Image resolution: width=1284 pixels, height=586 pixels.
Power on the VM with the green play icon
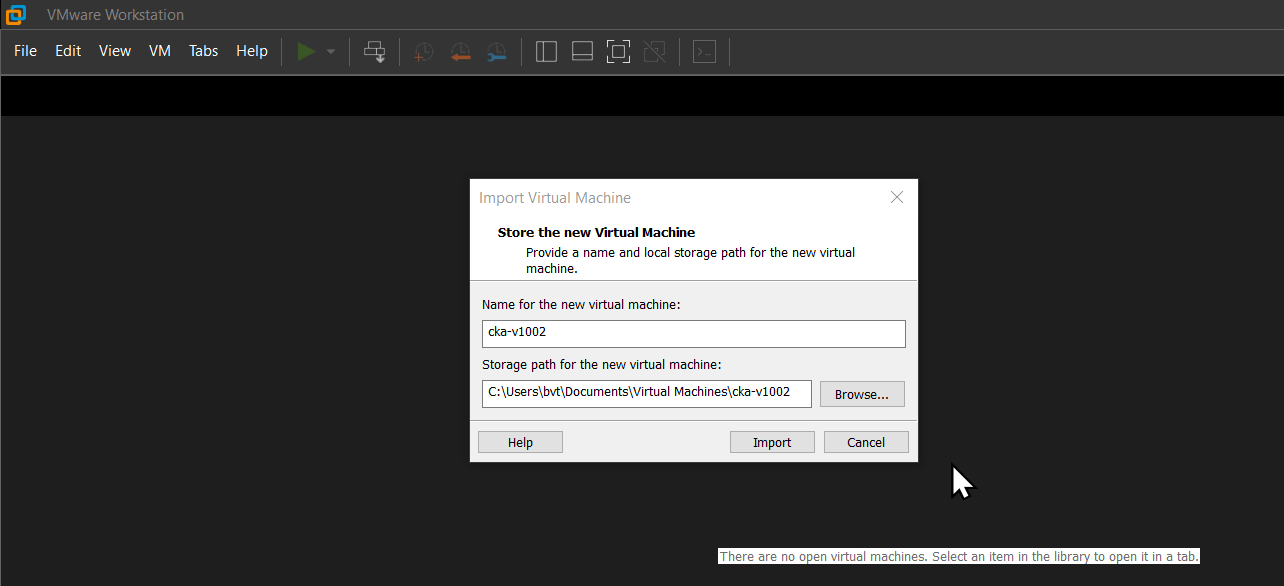pos(306,51)
